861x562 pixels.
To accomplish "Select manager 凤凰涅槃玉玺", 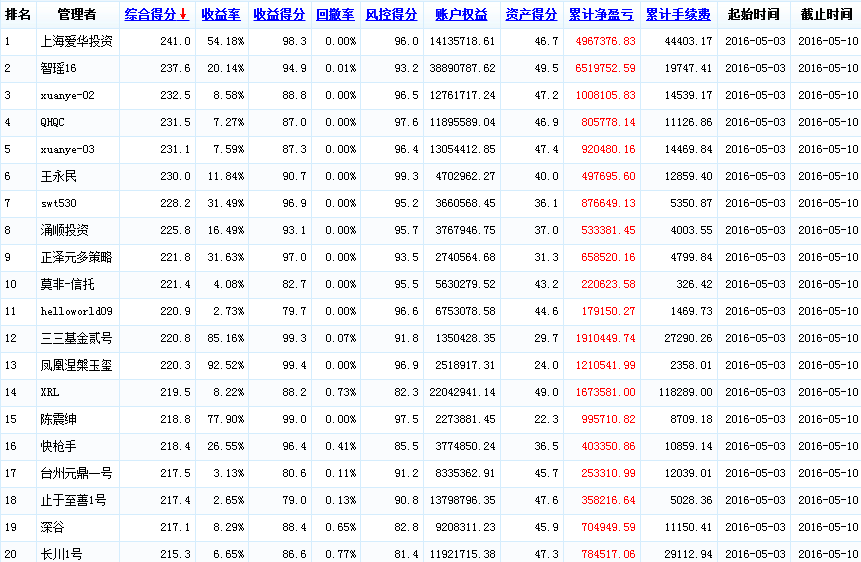I will (76, 365).
